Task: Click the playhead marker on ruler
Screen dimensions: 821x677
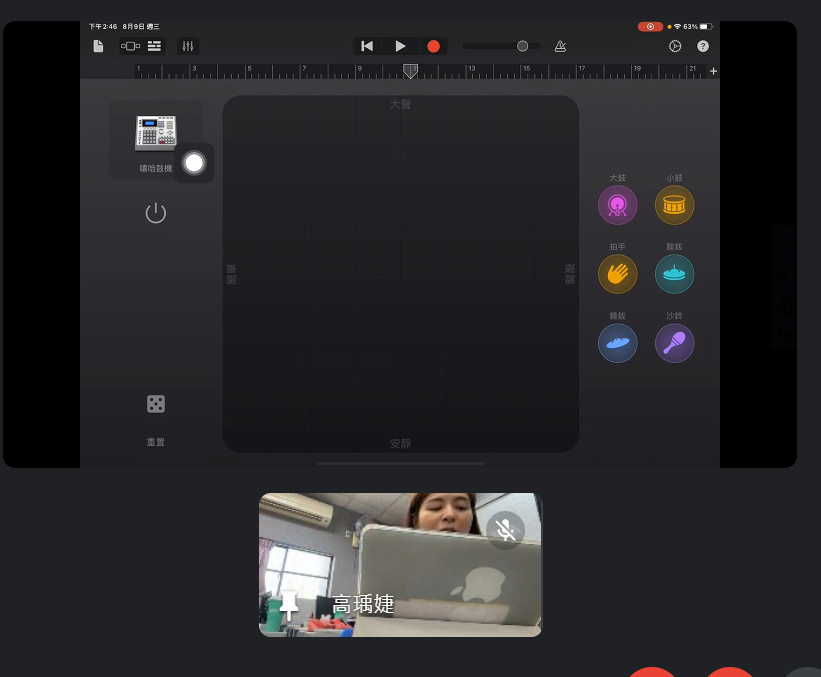Action: click(x=410, y=71)
